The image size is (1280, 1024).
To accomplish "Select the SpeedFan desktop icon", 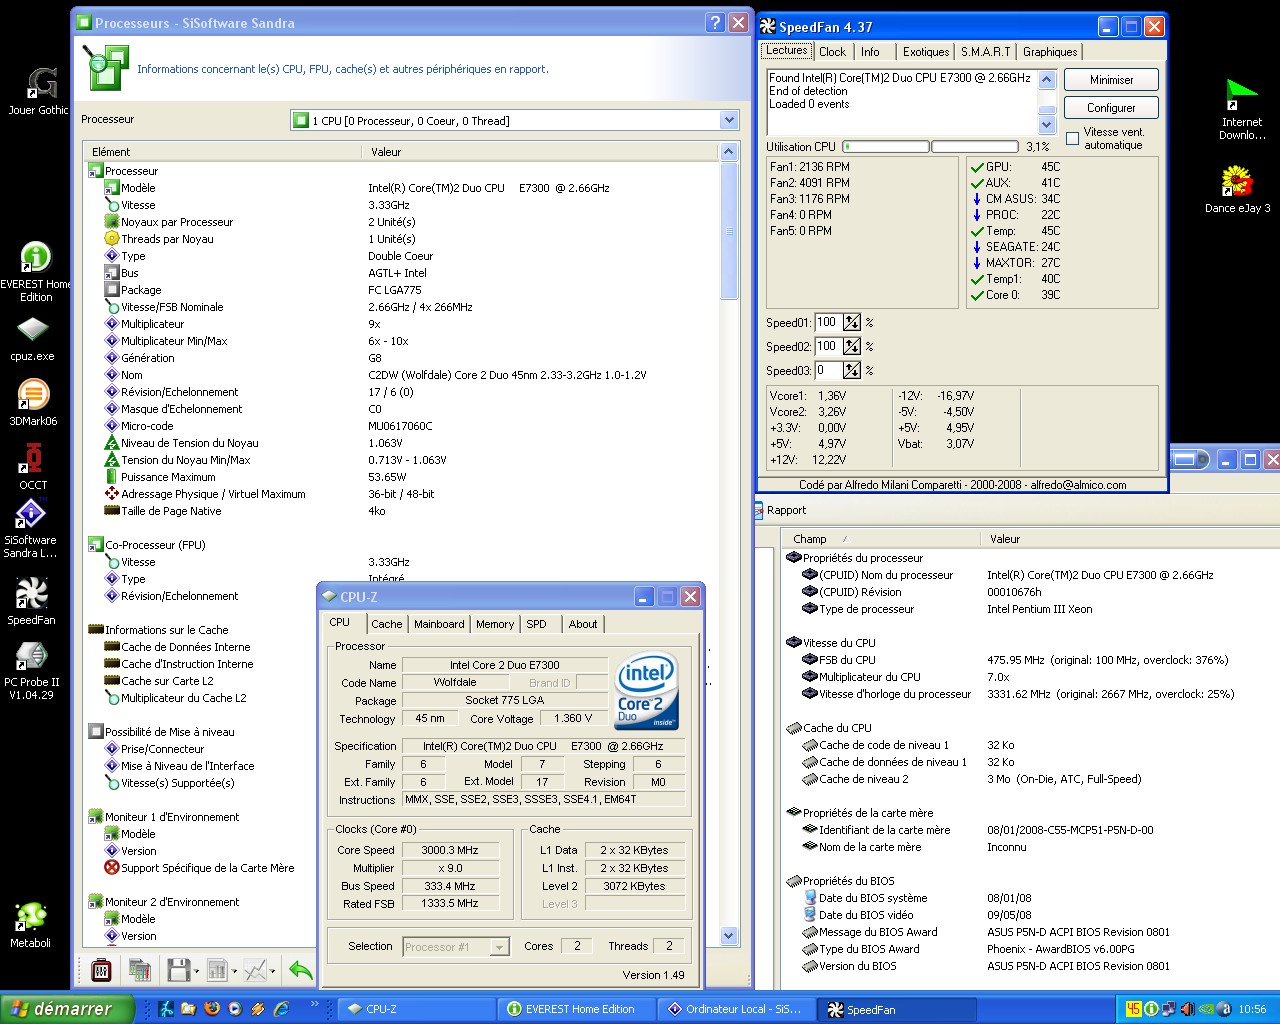I will coord(31,602).
